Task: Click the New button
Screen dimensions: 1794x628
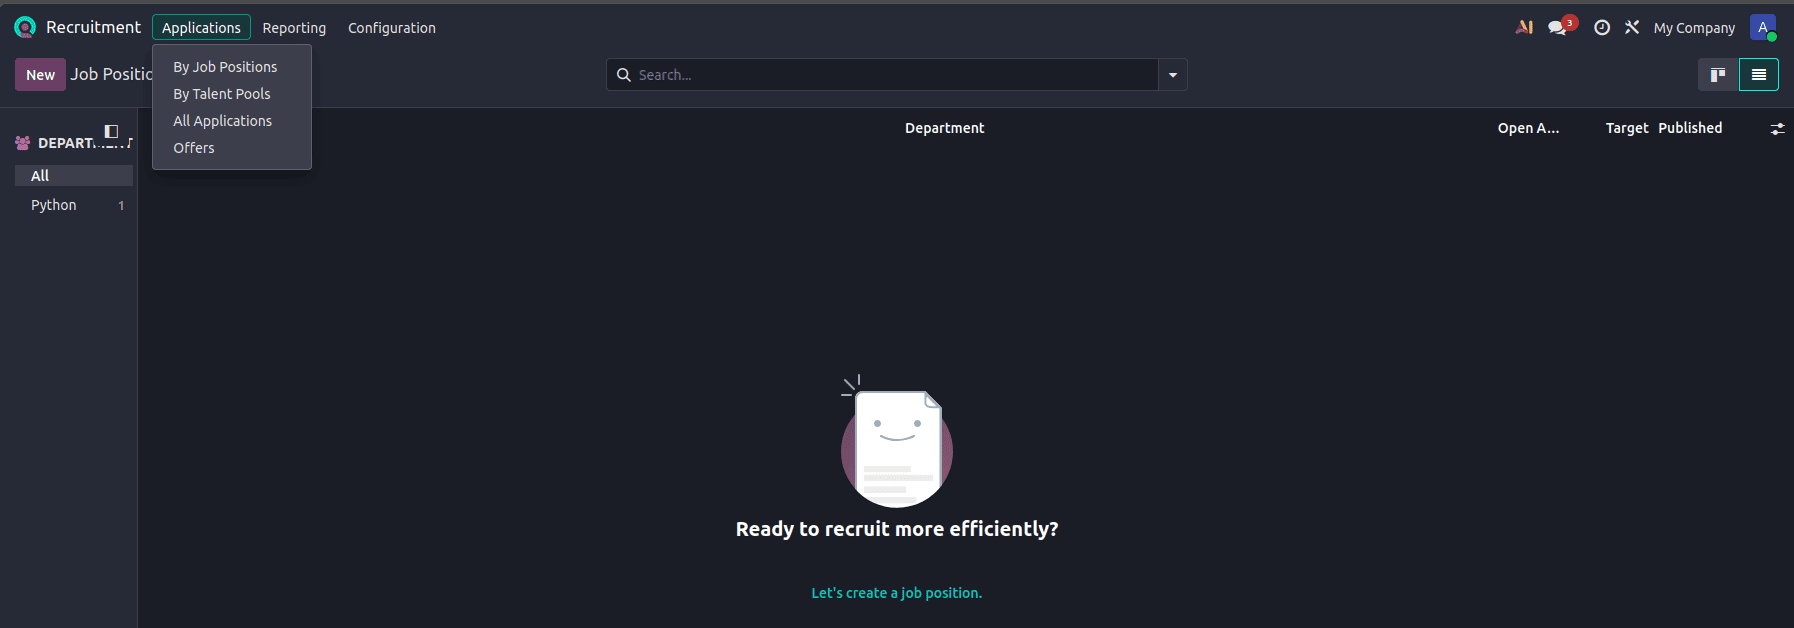Action: click(40, 75)
